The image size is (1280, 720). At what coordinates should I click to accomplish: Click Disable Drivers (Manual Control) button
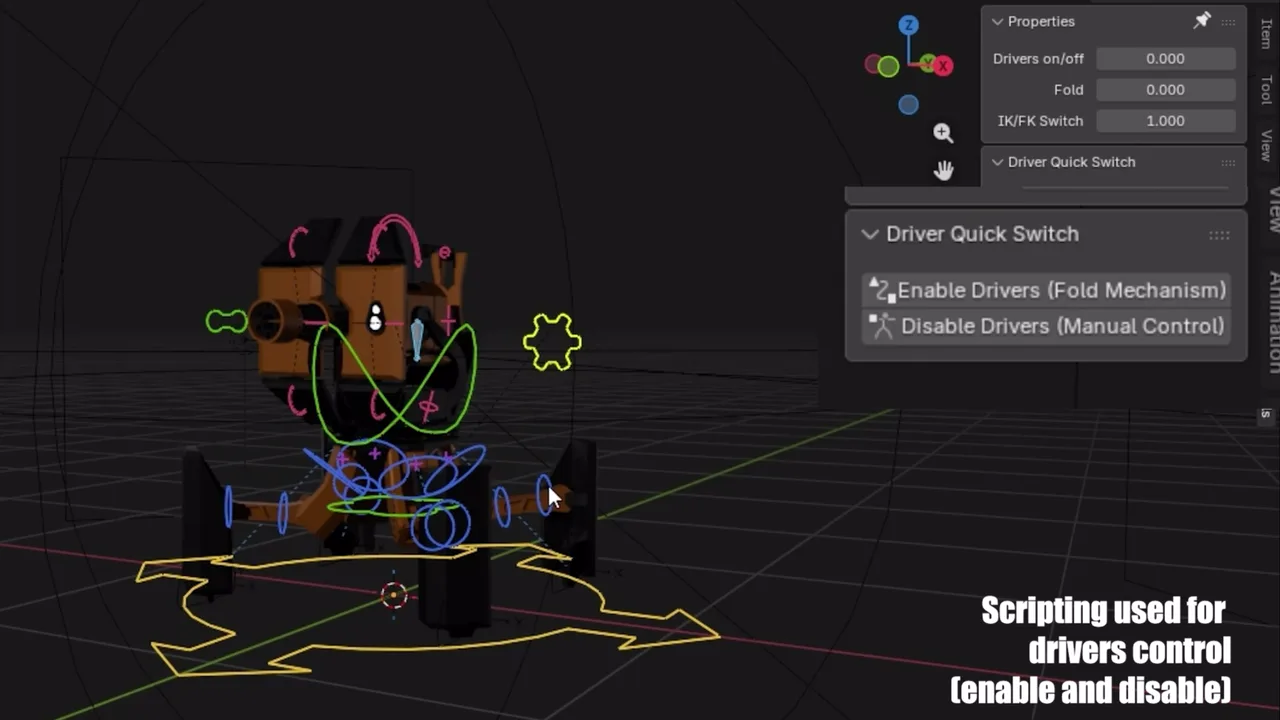1046,326
